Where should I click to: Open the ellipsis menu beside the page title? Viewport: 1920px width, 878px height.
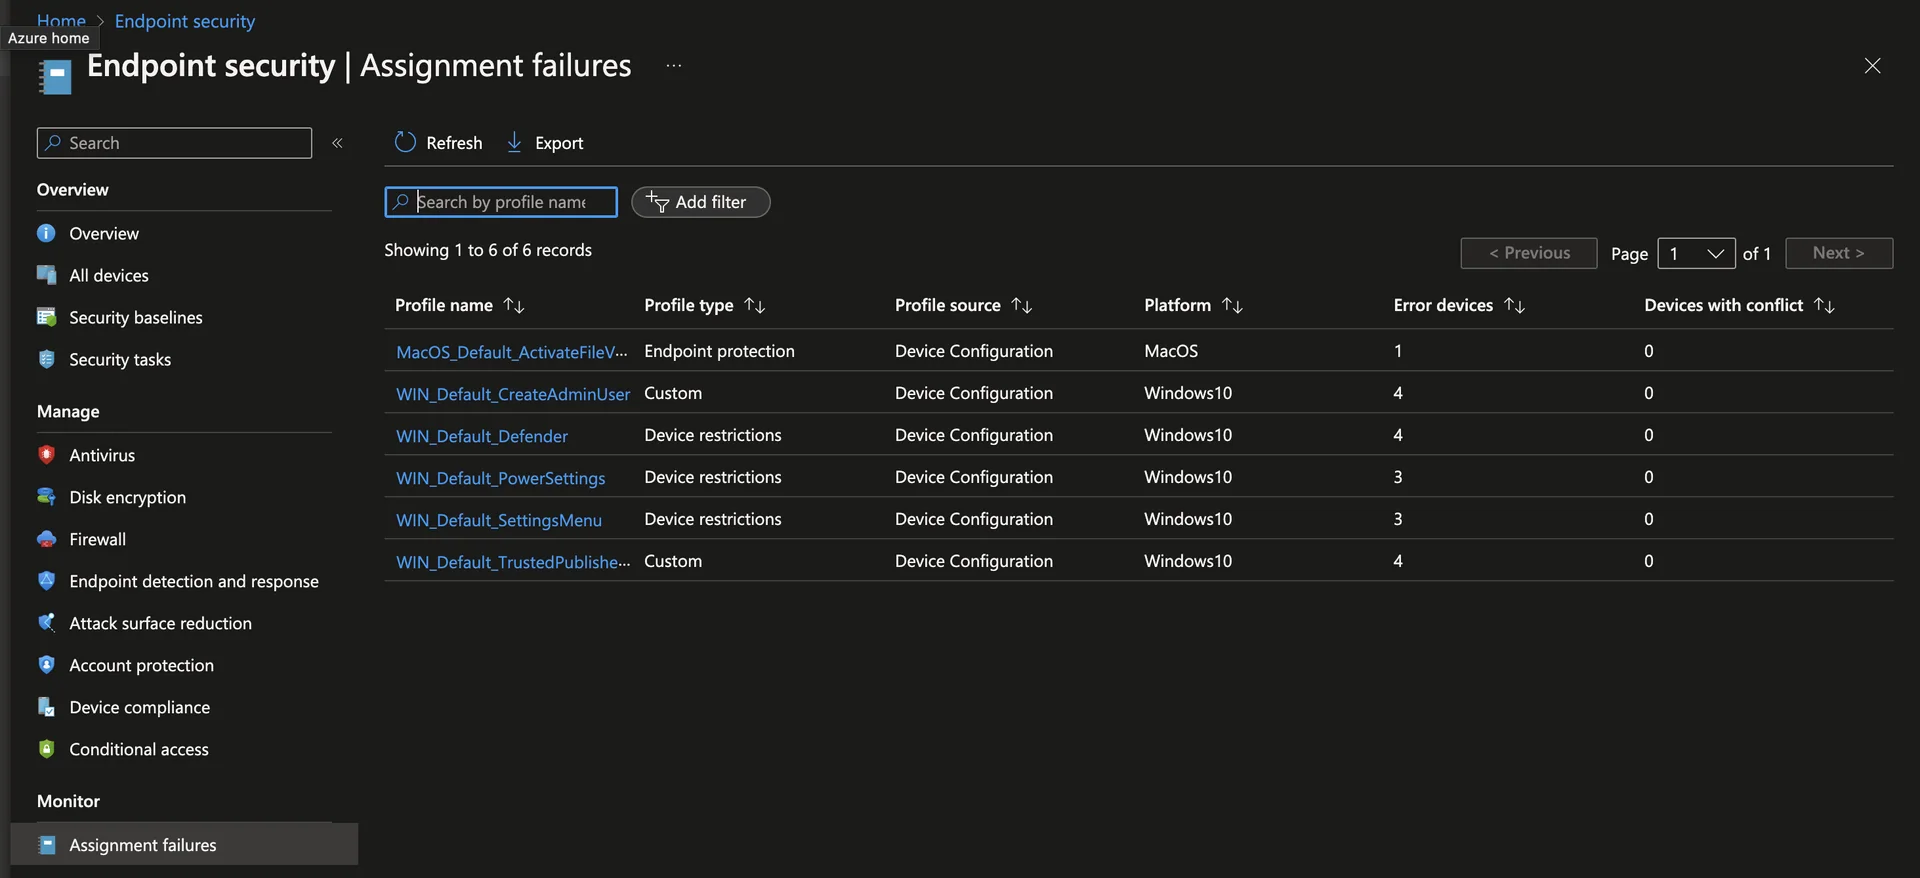click(x=674, y=66)
